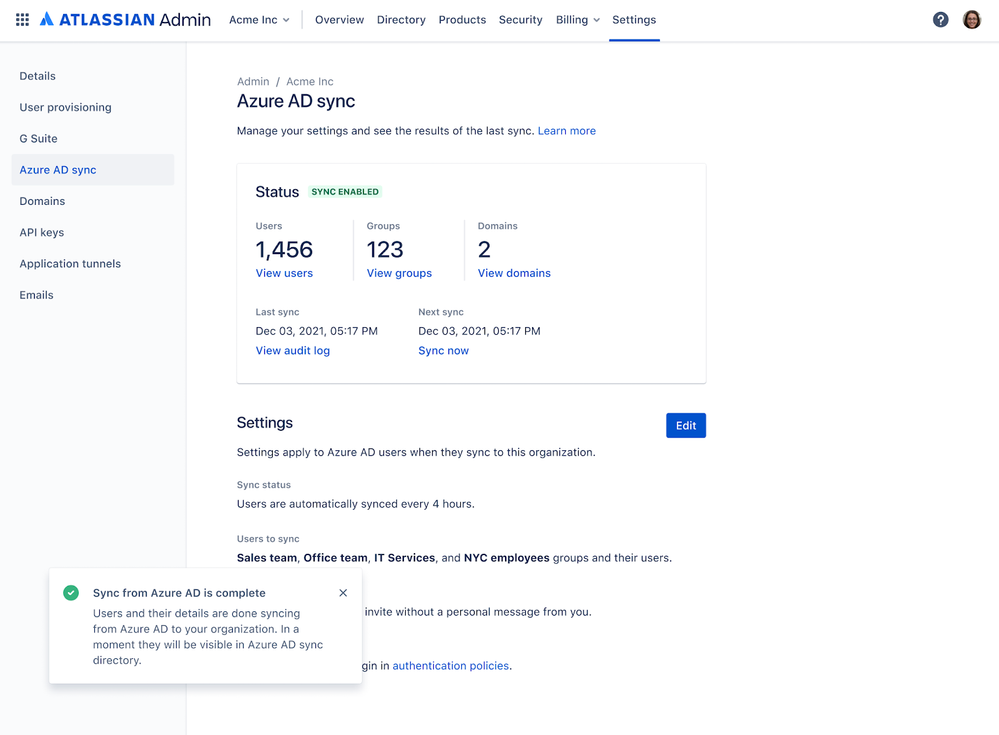
Task: Select the Settings tab
Action: tap(634, 20)
